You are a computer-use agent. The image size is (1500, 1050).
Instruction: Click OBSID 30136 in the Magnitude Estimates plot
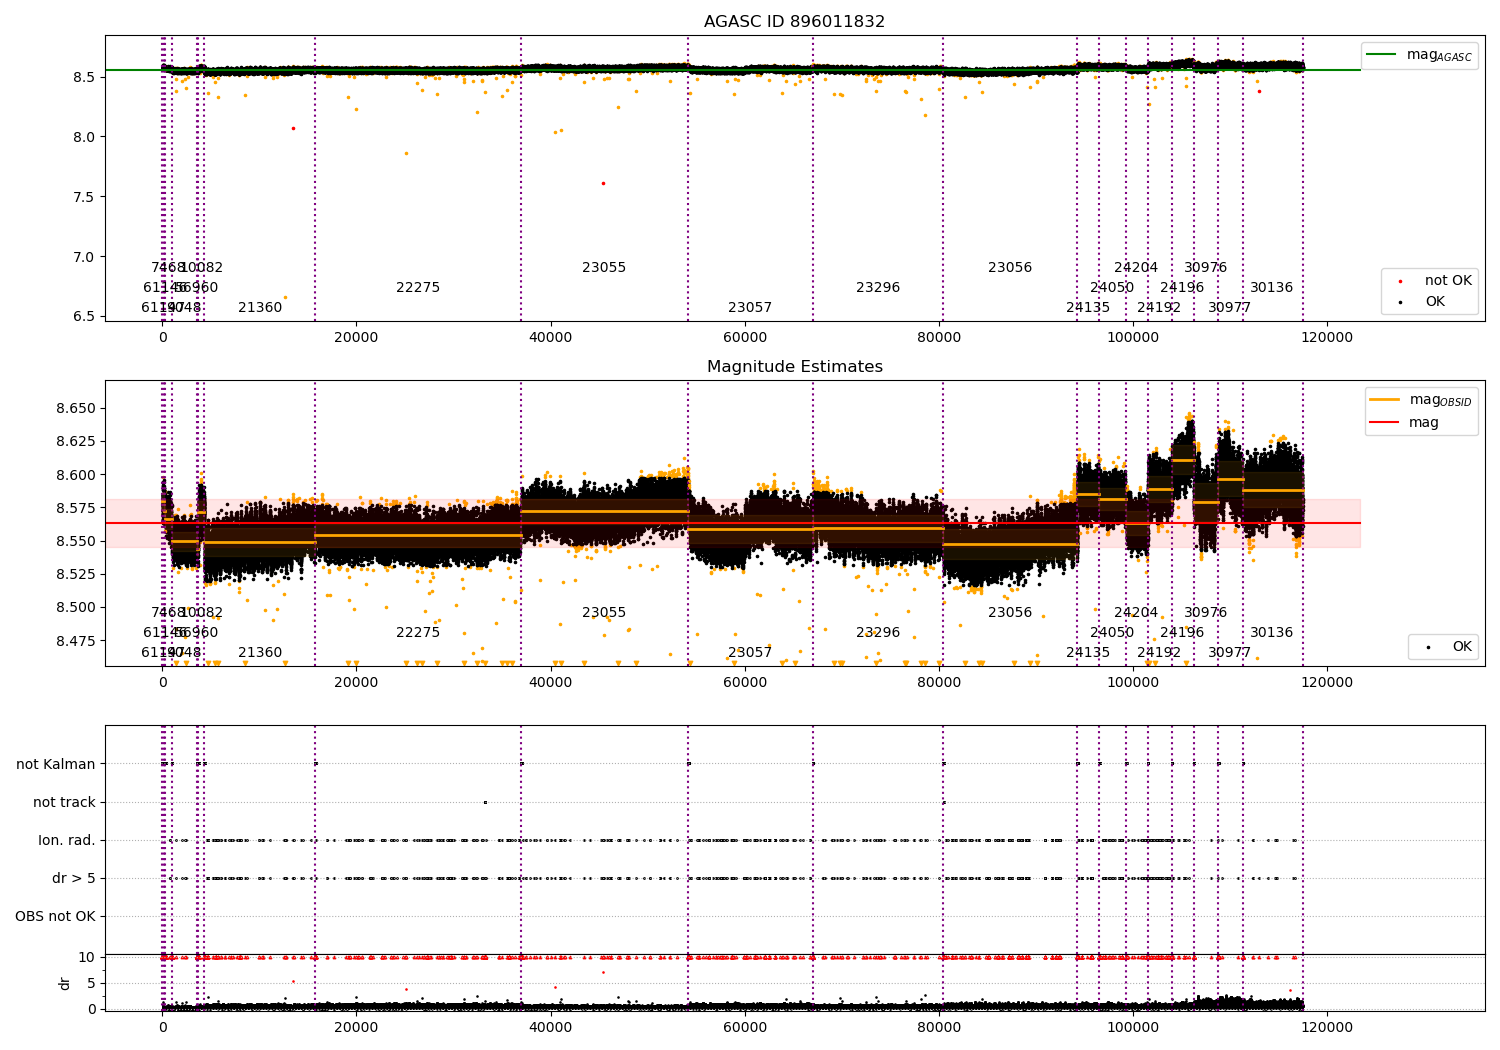(x=1271, y=633)
